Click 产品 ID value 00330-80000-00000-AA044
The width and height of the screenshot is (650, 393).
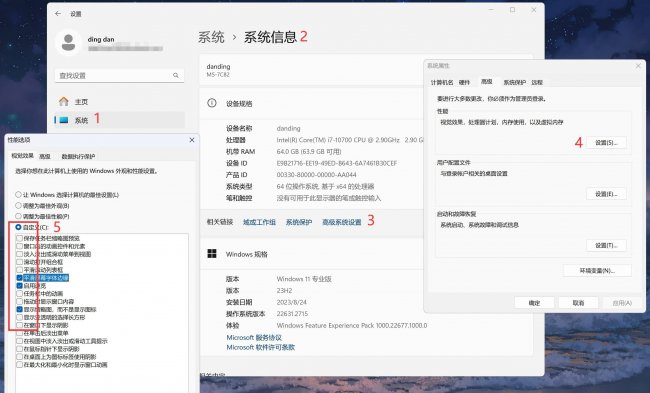click(x=316, y=175)
